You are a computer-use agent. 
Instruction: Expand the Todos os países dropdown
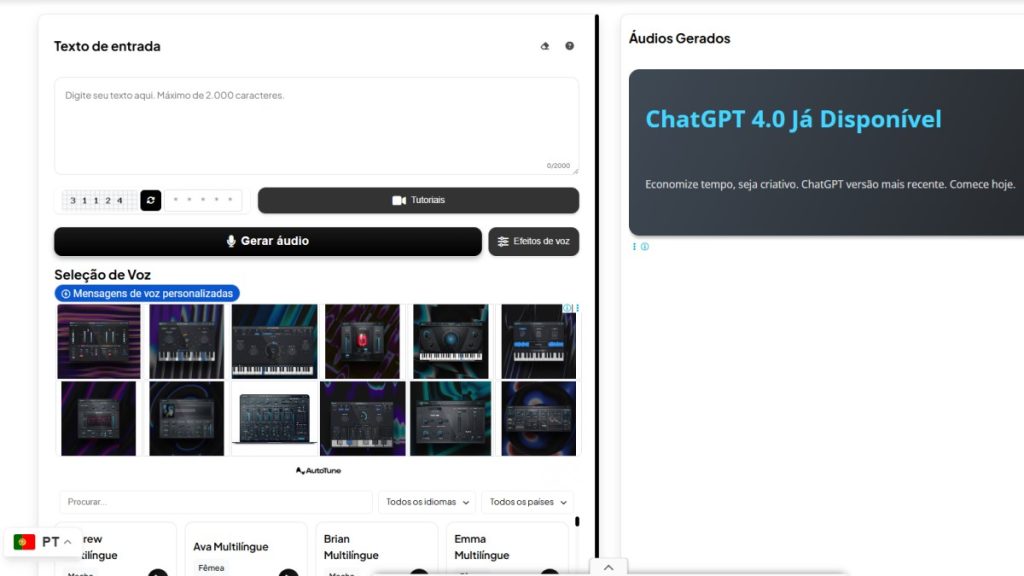pyautogui.click(x=528, y=502)
